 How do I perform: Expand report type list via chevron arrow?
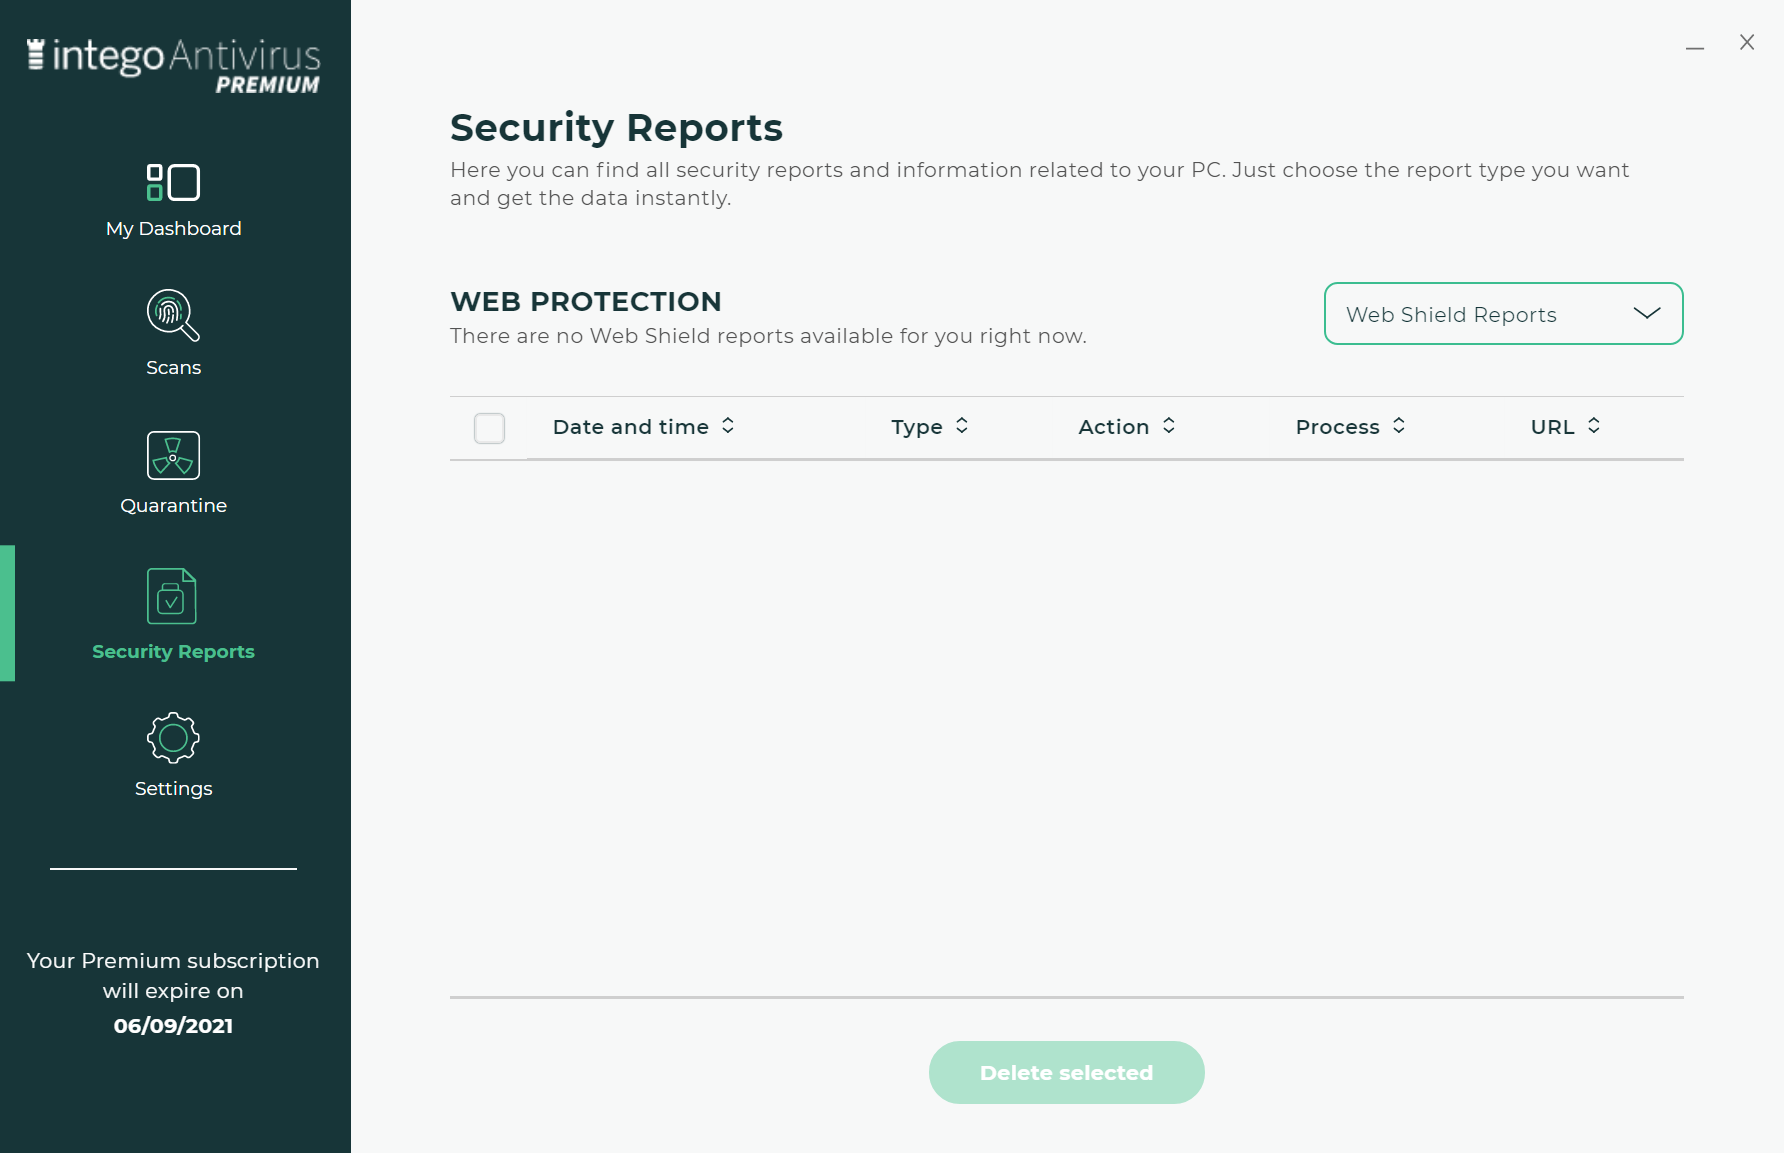[x=1646, y=313]
